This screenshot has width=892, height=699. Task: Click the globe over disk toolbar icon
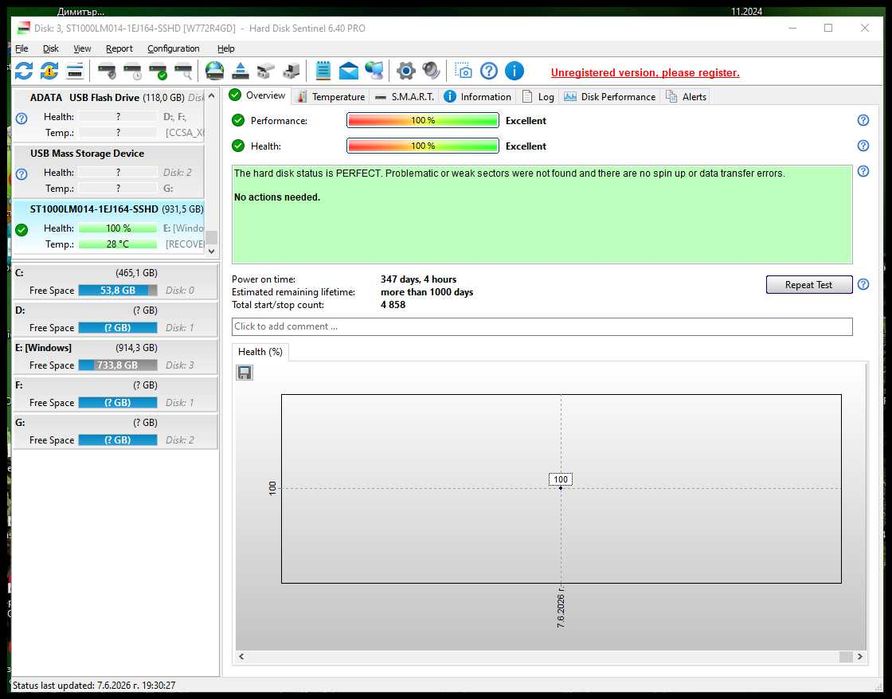coord(214,71)
